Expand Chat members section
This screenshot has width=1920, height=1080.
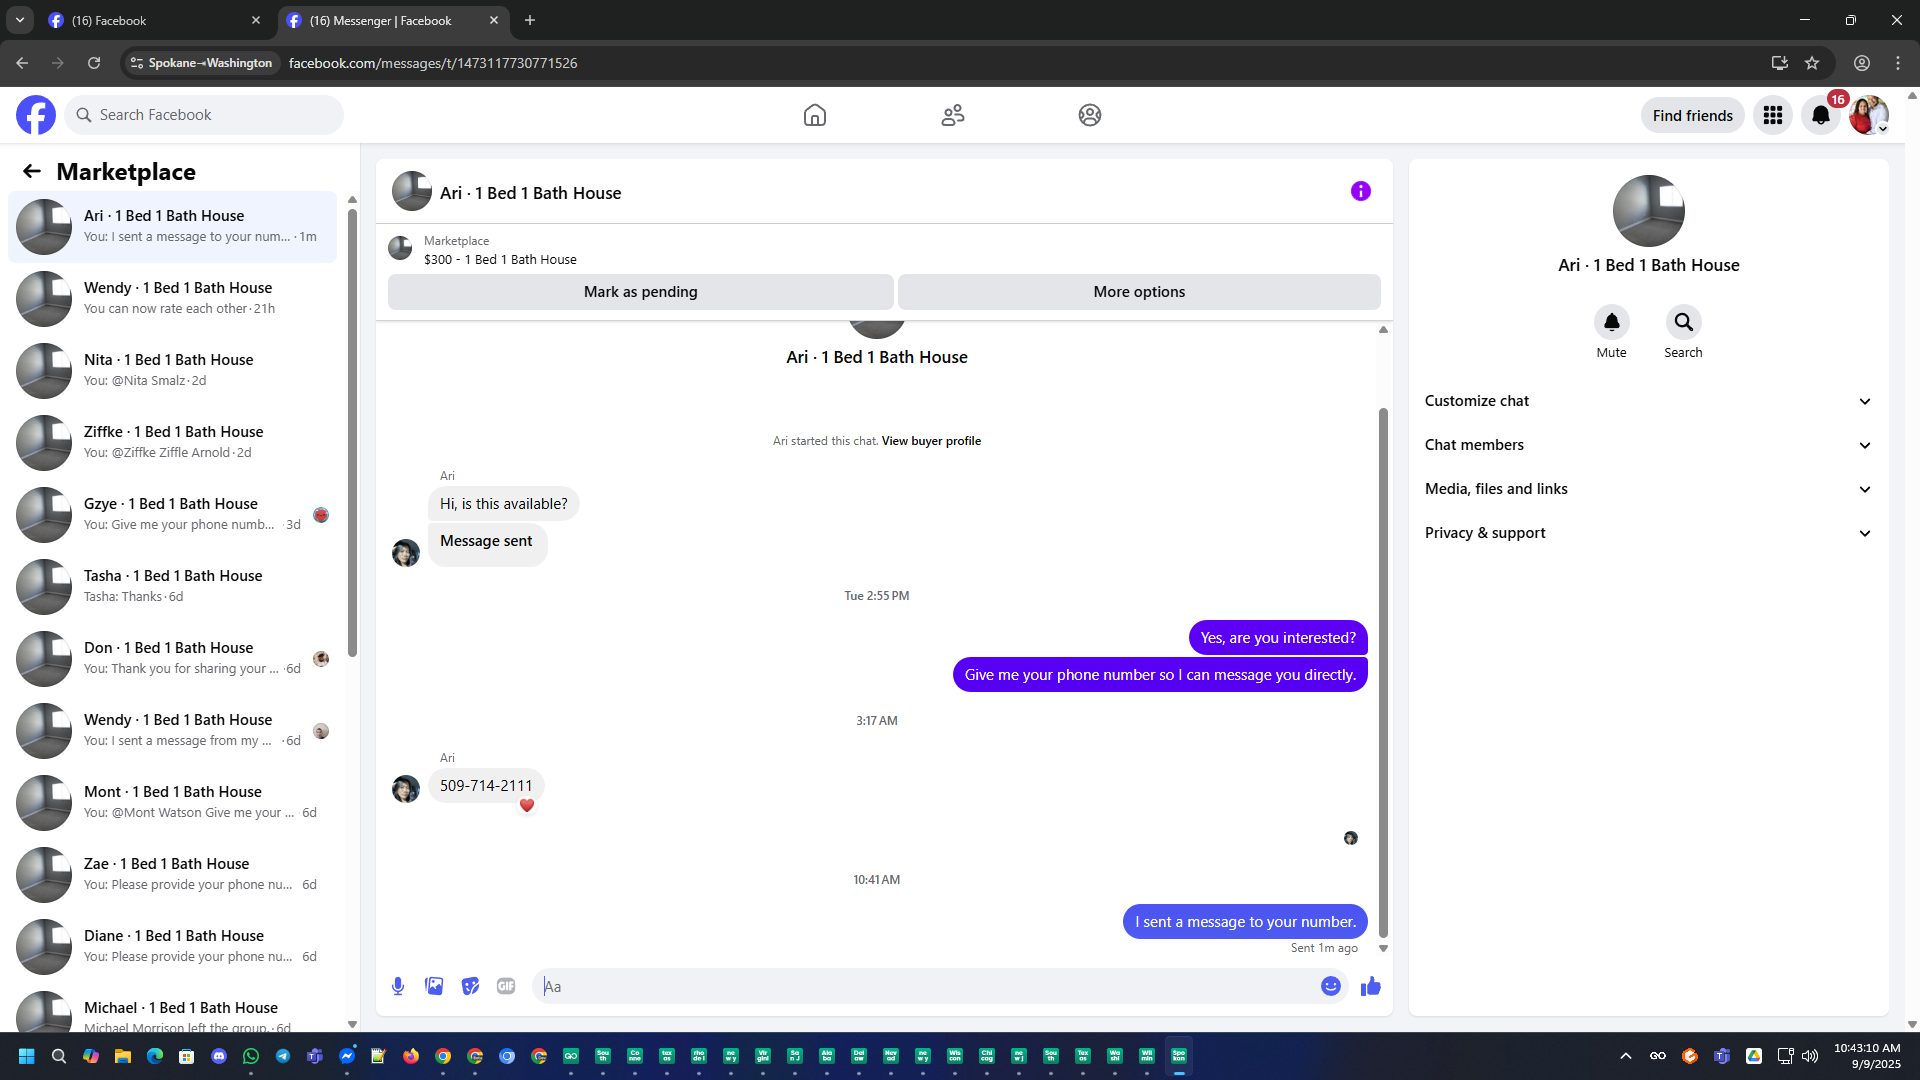click(1647, 445)
